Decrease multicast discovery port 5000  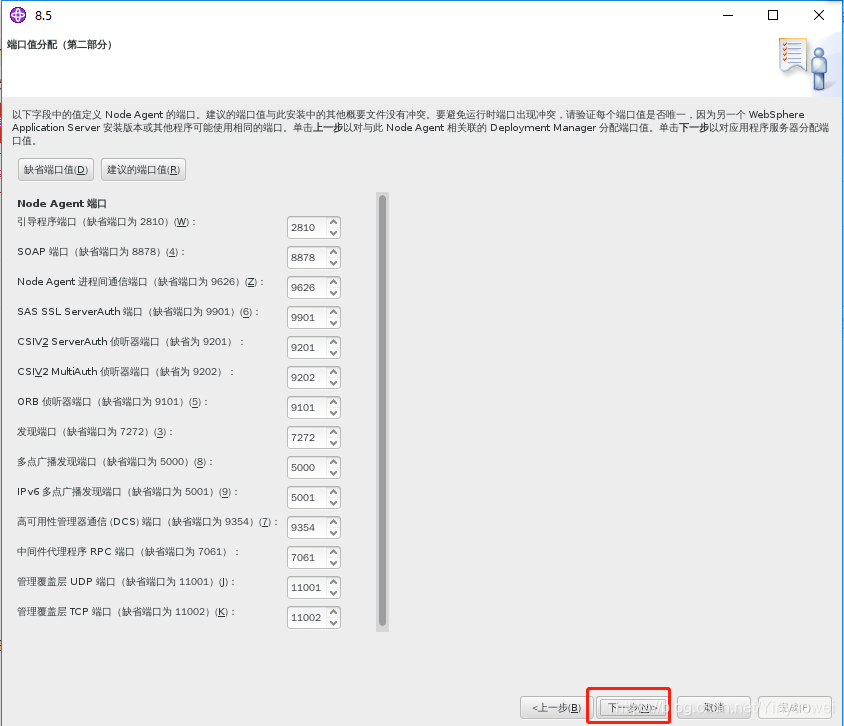point(334,474)
